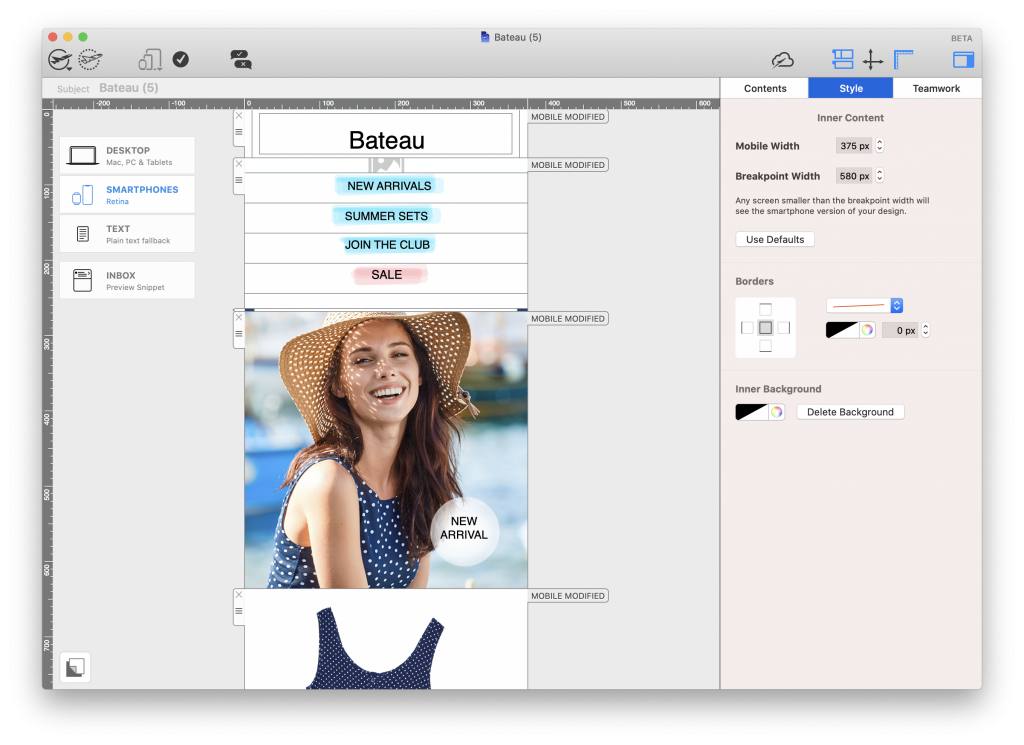The height and width of the screenshot is (745, 1024).
Task: Open the border color wheel picker
Action: point(867,330)
